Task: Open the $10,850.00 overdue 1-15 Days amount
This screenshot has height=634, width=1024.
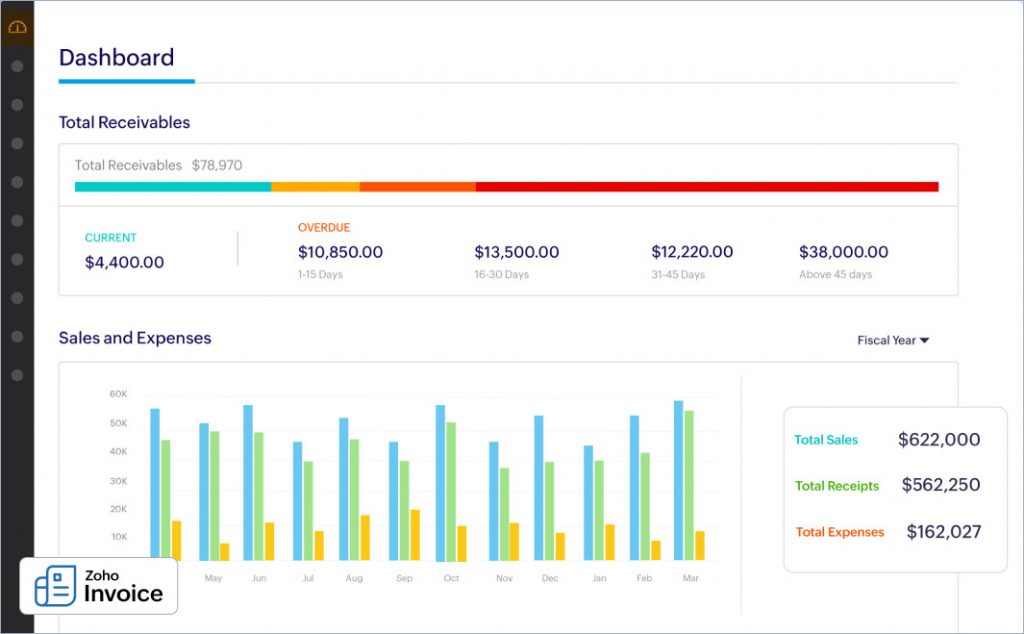Action: coord(340,252)
